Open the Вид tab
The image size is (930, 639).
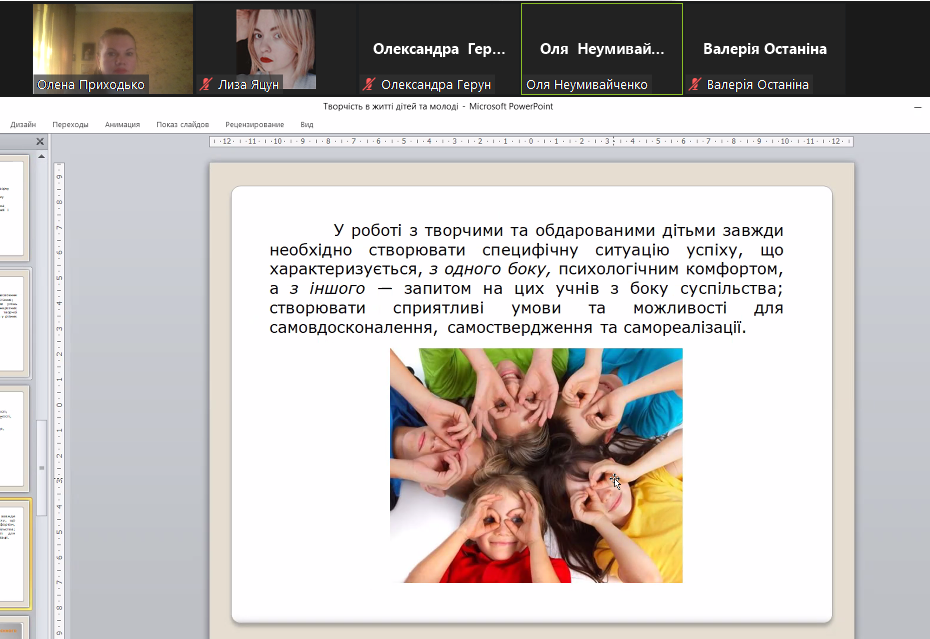pos(307,125)
